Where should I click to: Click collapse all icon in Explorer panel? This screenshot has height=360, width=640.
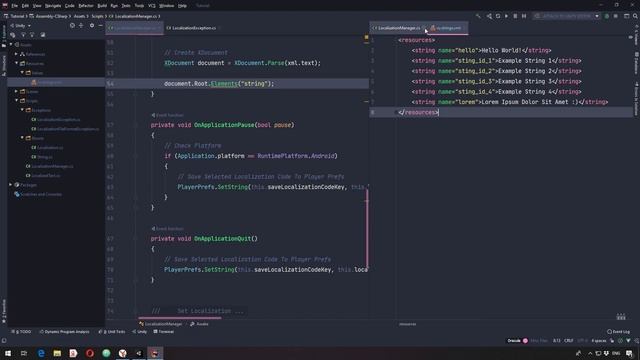click(81, 25)
